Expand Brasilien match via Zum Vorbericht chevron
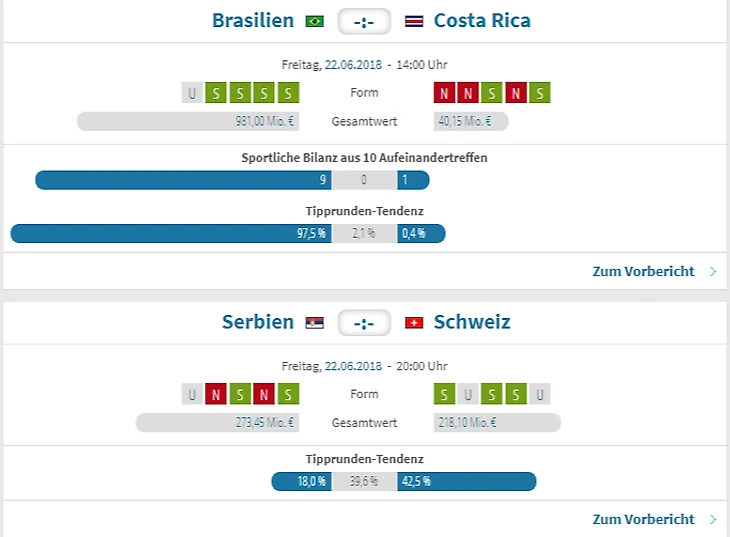This screenshot has height=537, width=730. click(x=713, y=271)
